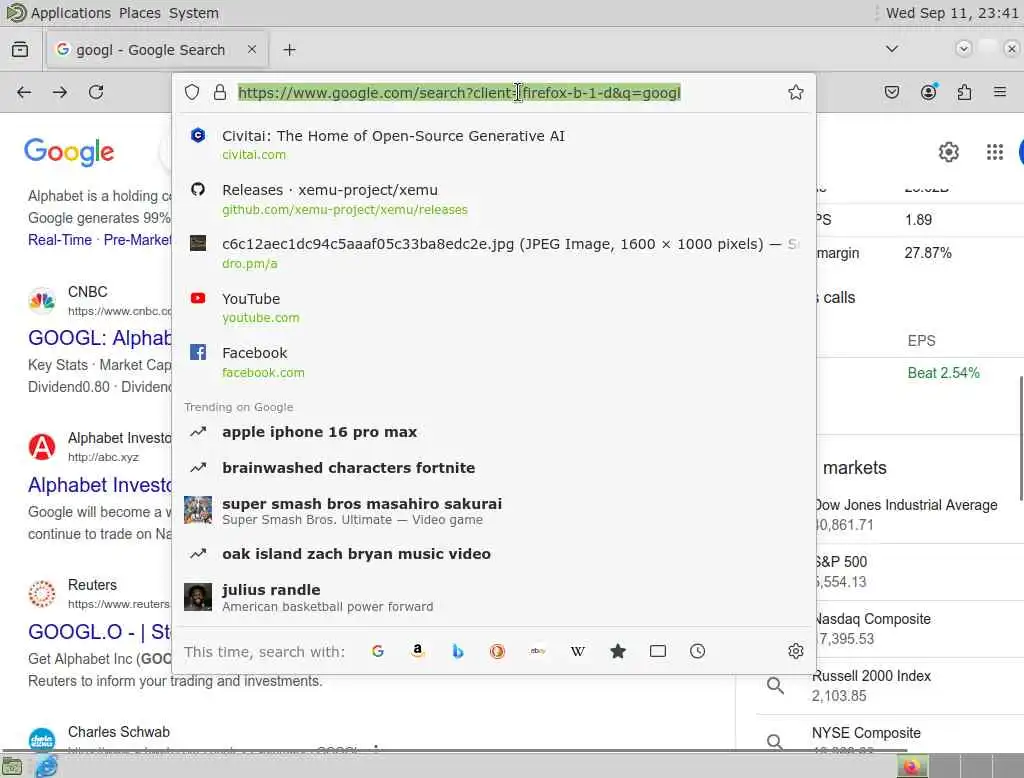Bookmark this page with the star
Image resolution: width=1024 pixels, height=778 pixels.
pos(795,92)
